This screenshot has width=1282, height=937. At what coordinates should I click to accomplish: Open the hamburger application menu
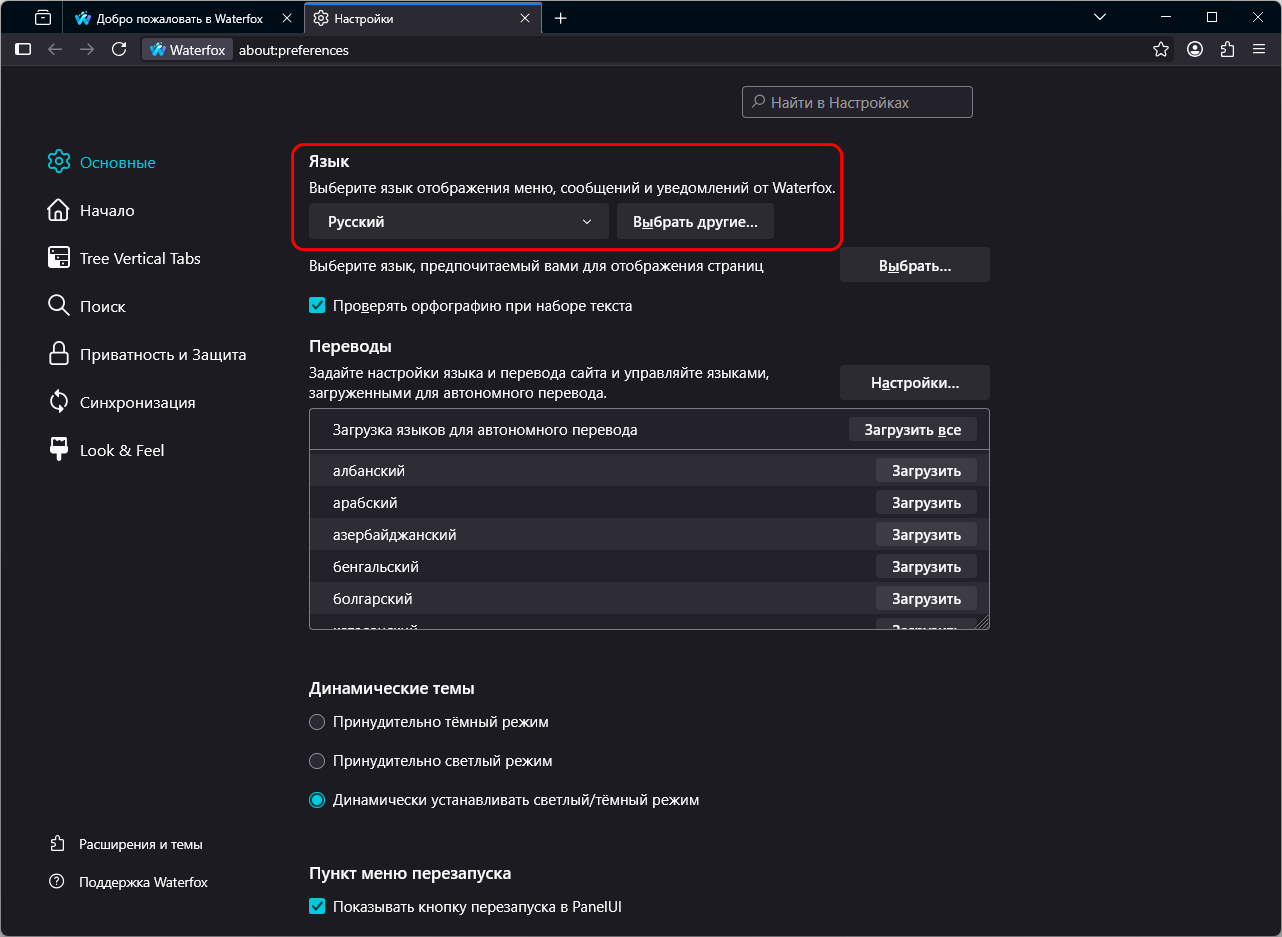1259,49
